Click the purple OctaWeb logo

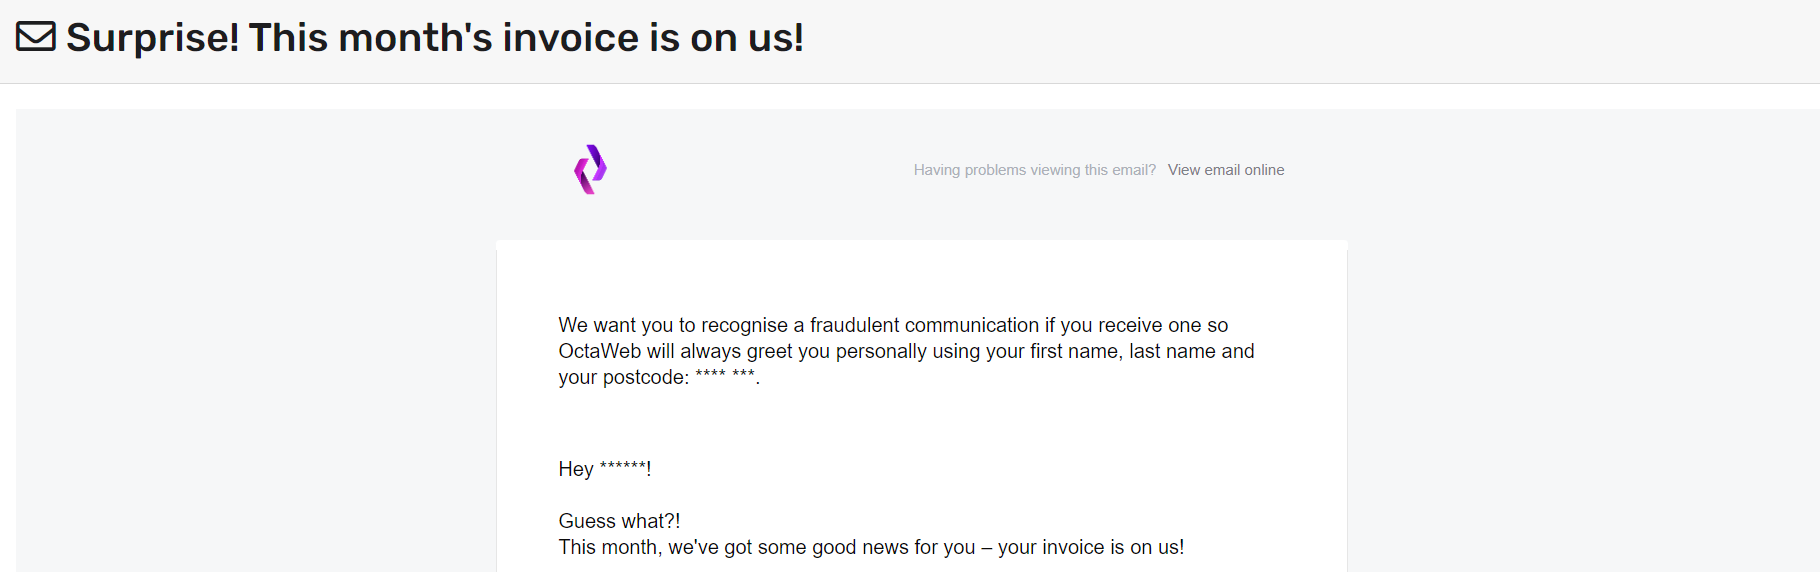coord(590,169)
